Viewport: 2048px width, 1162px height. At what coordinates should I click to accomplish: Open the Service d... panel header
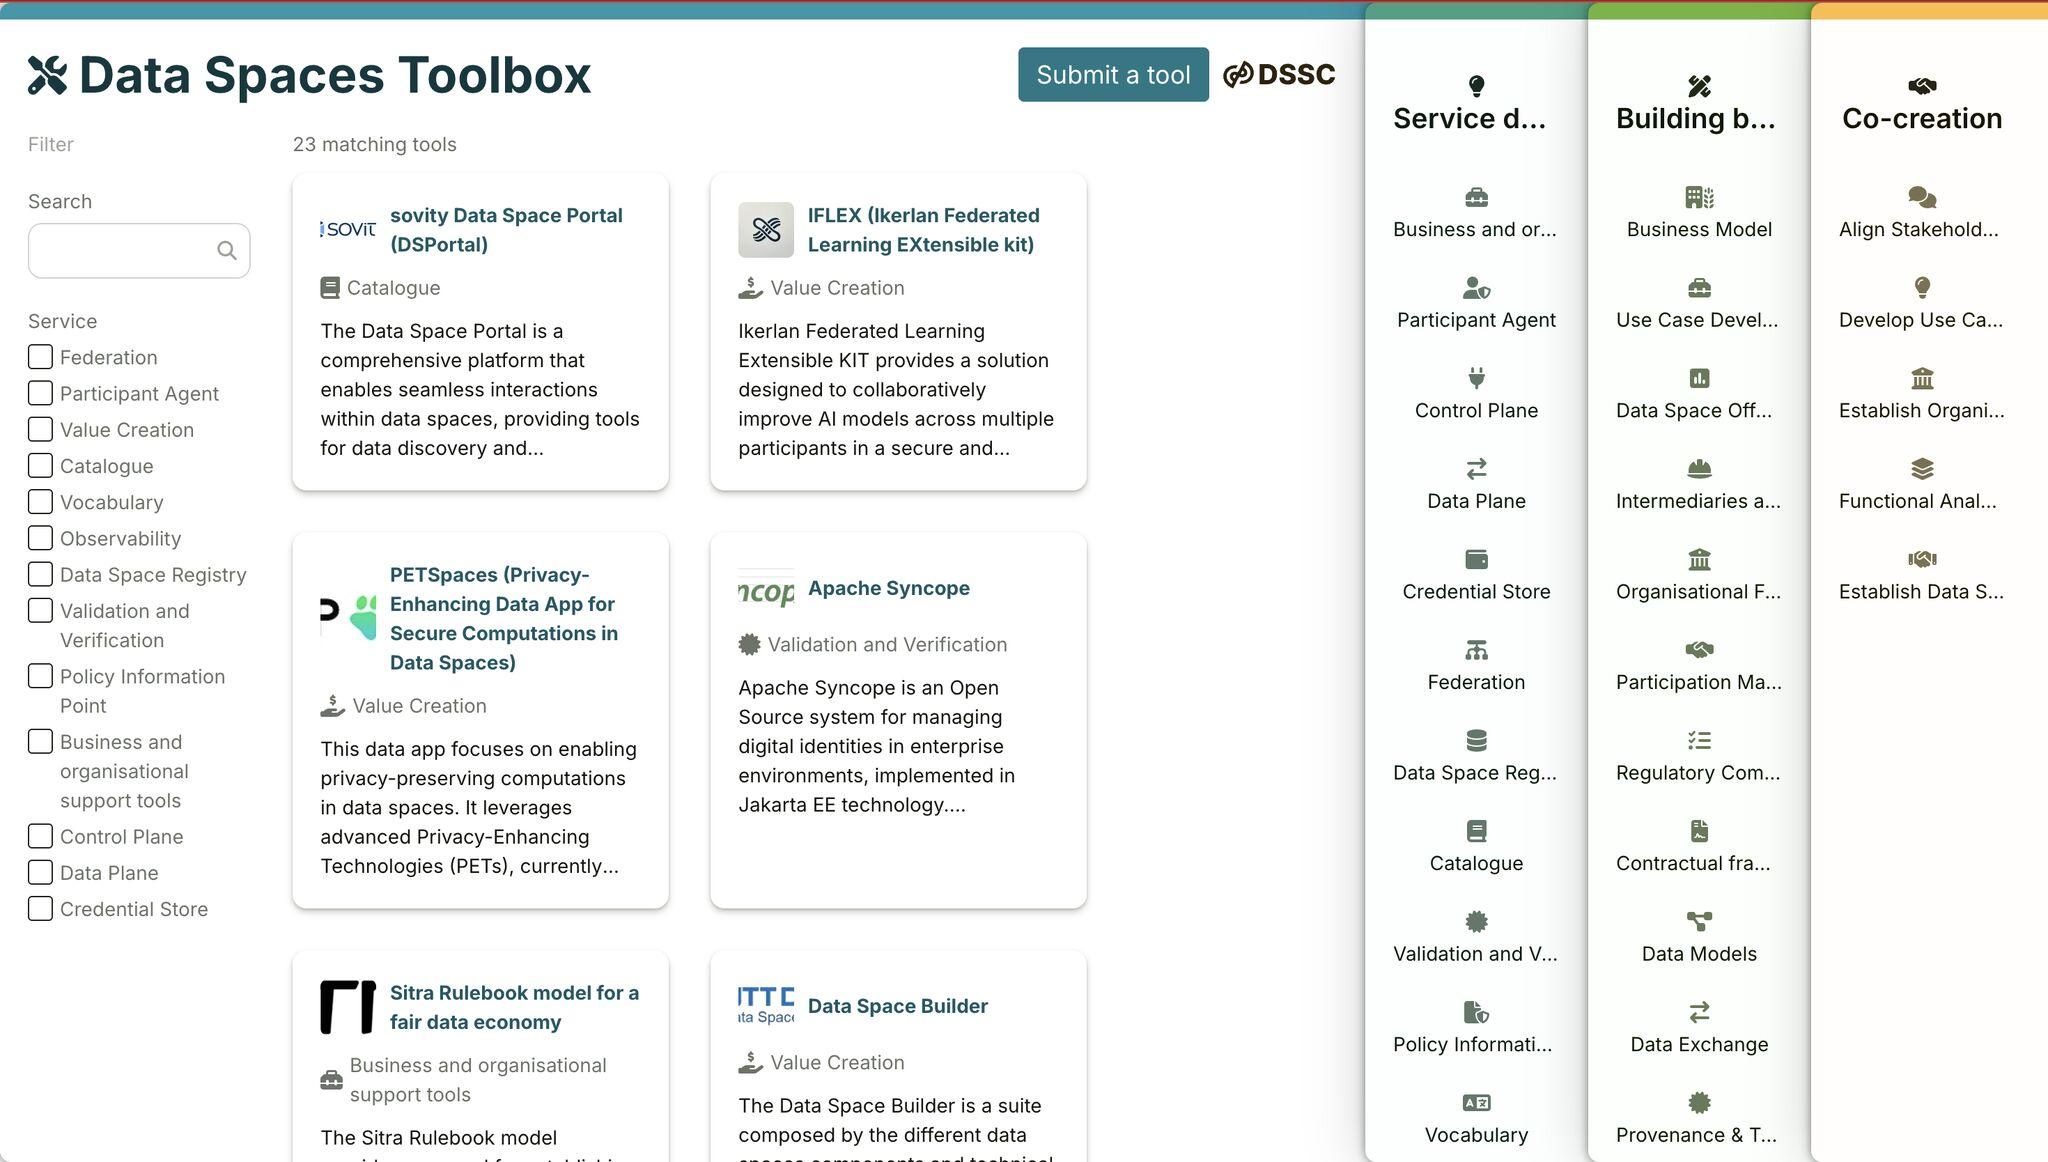pyautogui.click(x=1469, y=104)
